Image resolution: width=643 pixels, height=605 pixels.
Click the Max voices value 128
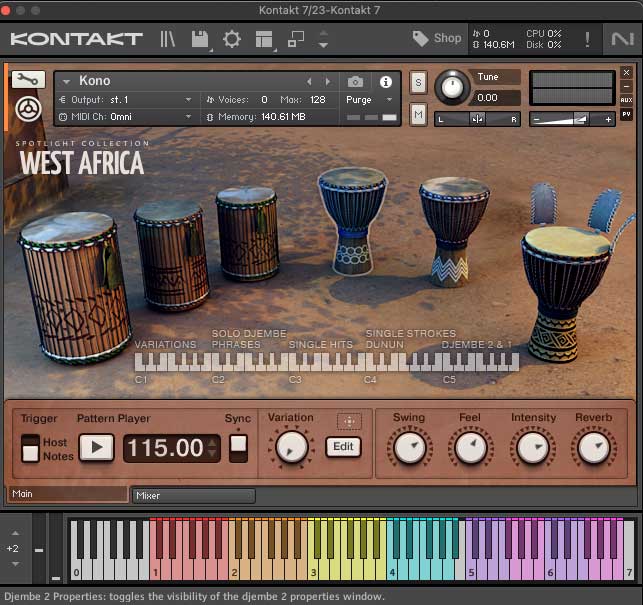[x=318, y=100]
